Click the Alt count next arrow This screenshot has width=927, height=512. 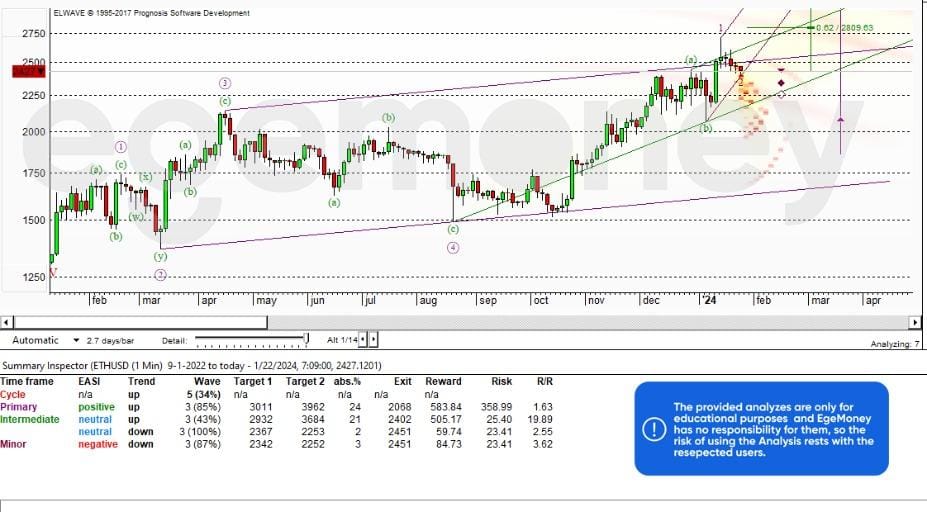pos(373,341)
